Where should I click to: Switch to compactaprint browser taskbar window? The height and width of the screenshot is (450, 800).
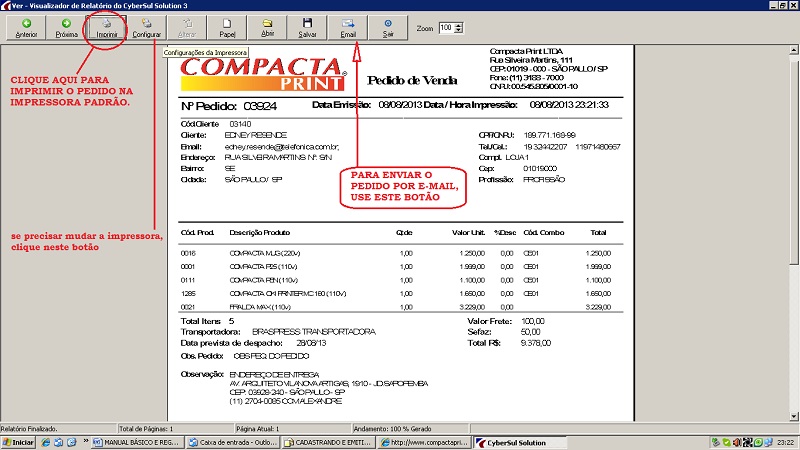click(x=423, y=443)
